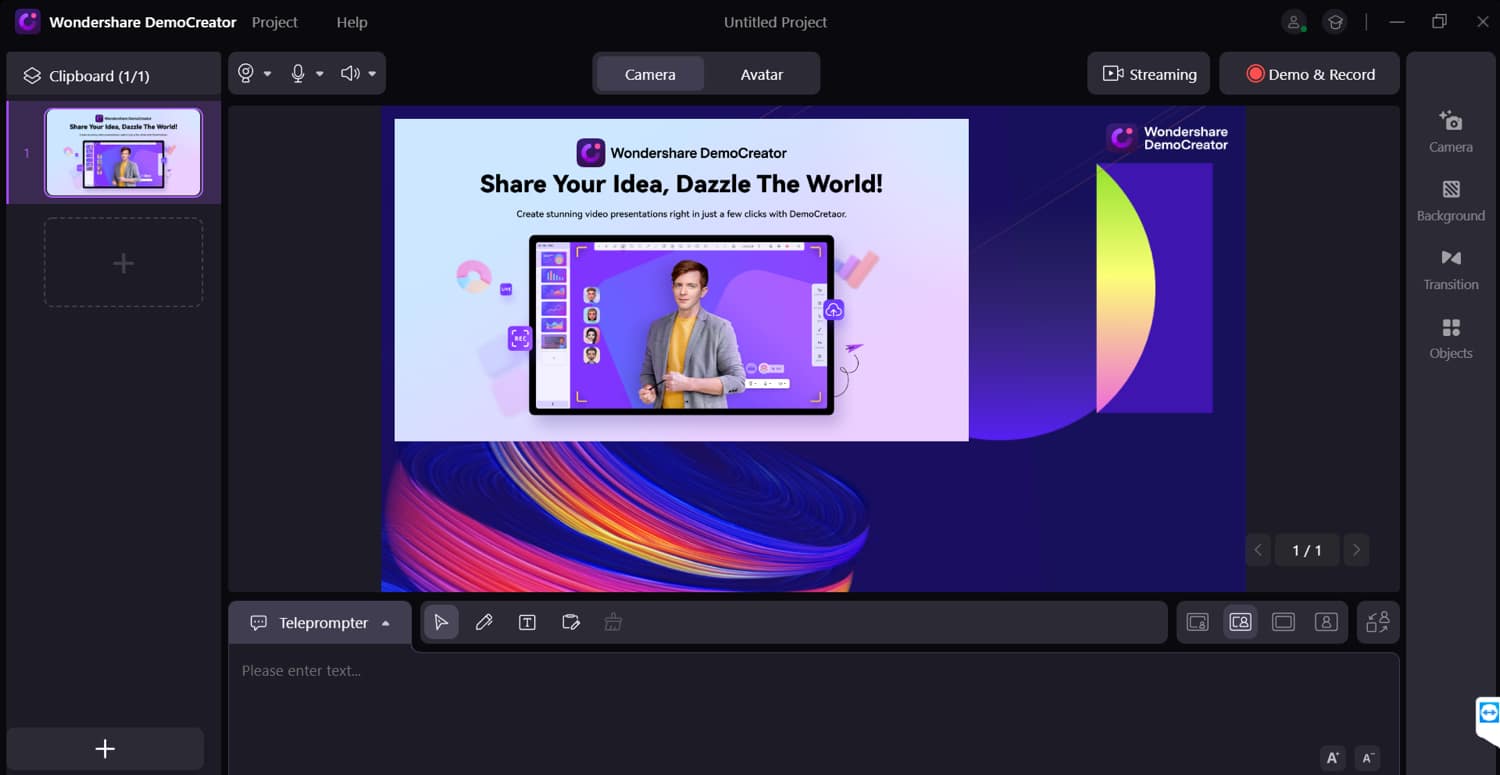Expand the microphone dropdown arrow
1500x775 pixels.
pyautogui.click(x=319, y=74)
